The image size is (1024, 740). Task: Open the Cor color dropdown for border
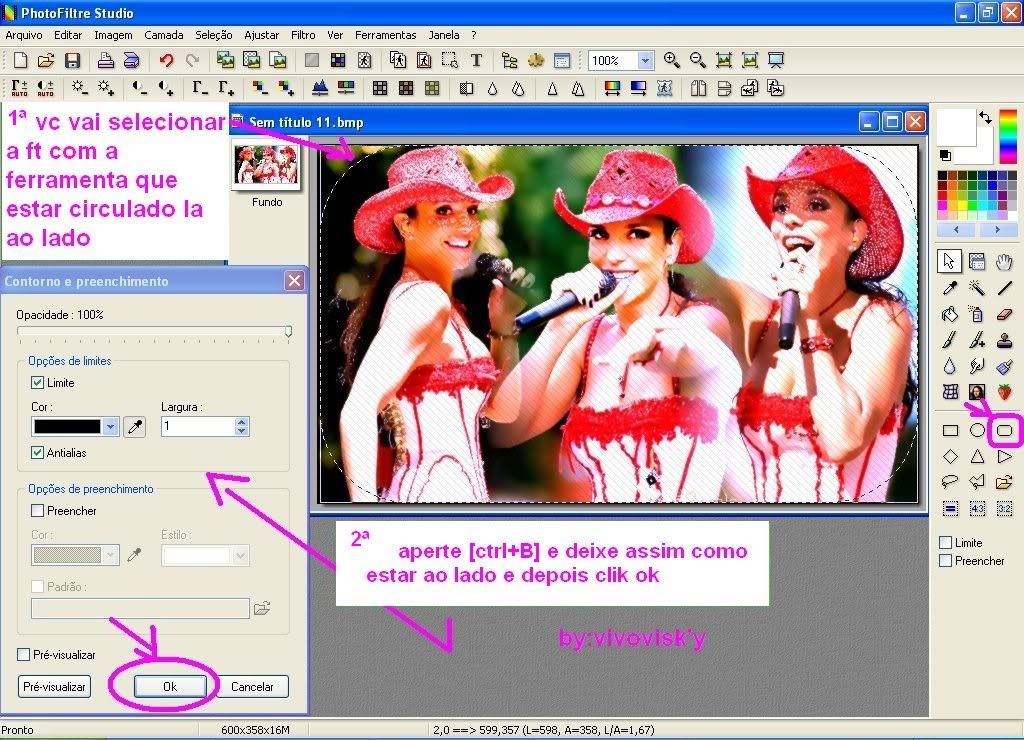point(110,427)
